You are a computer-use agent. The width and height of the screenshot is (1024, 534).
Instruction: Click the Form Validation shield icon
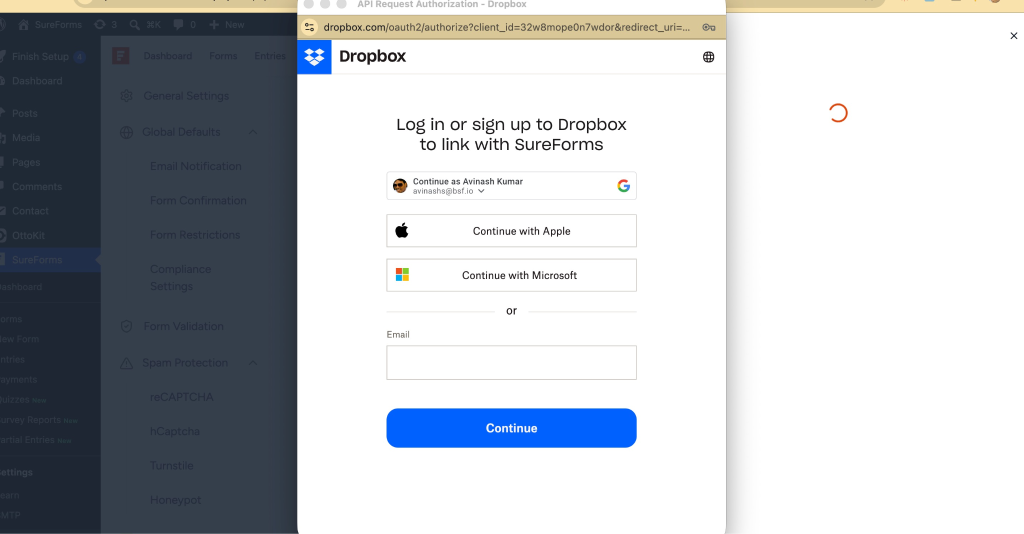(x=127, y=326)
